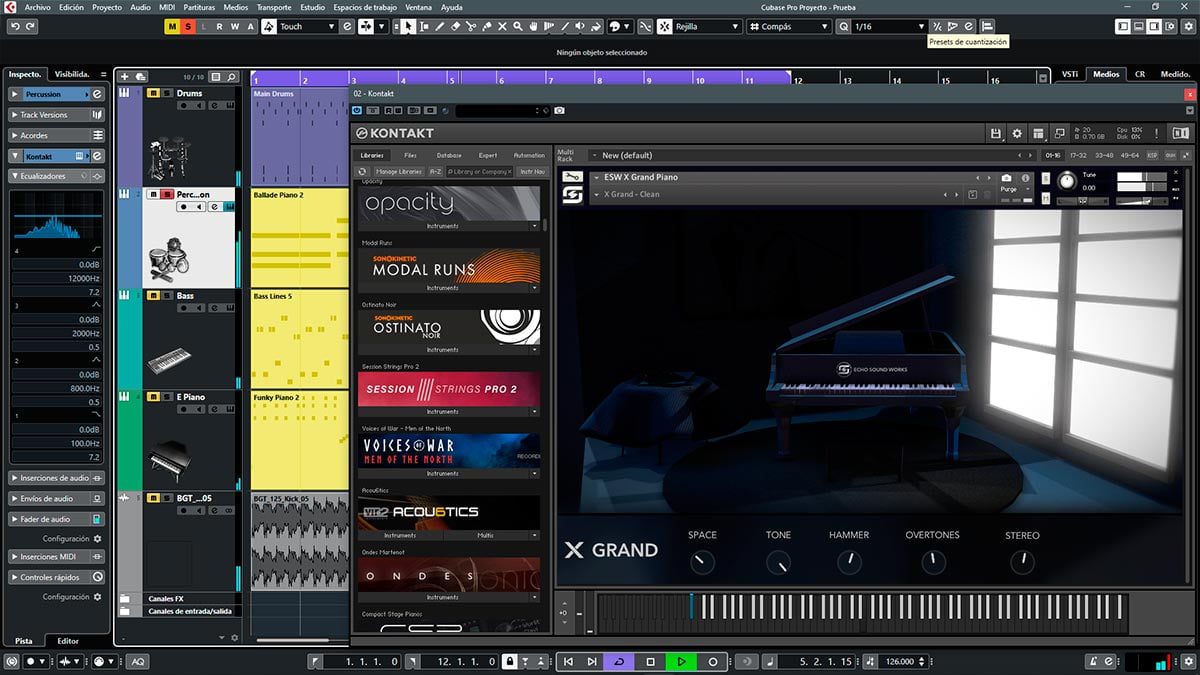Select the Split scissors tool
The image size is (1200, 675).
(471, 26)
